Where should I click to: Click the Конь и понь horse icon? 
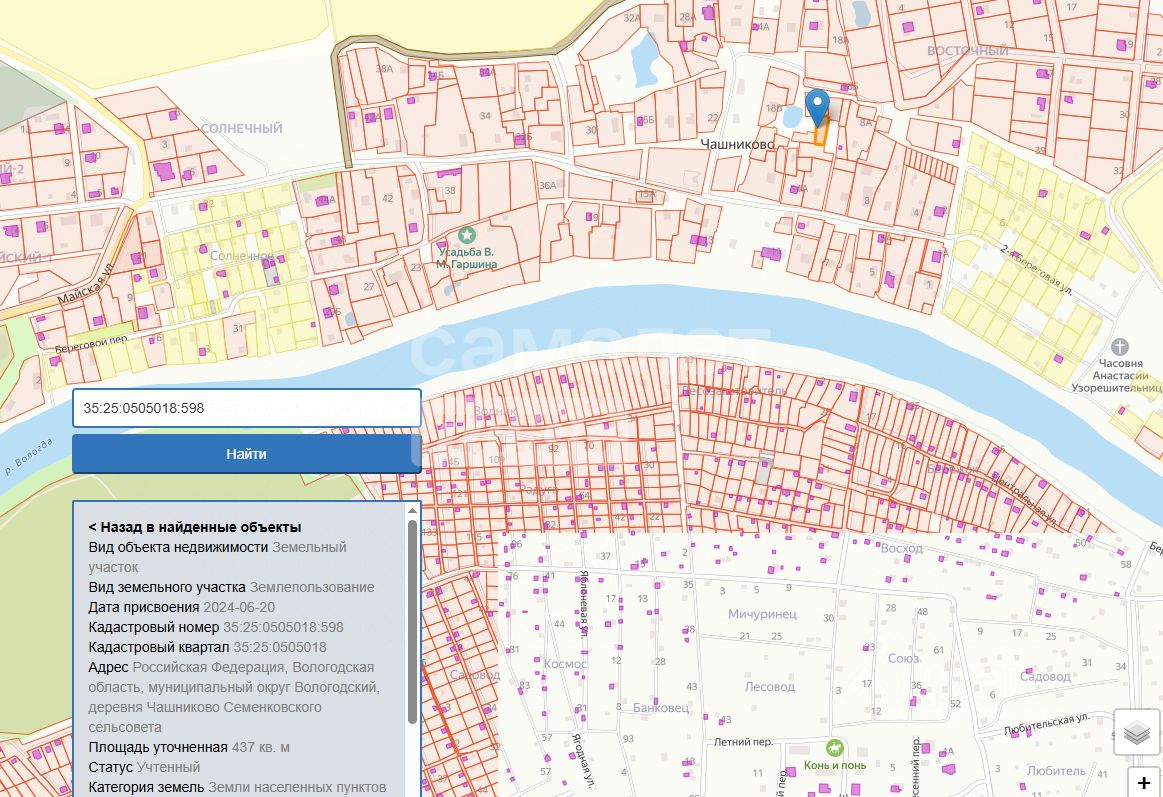coord(834,747)
